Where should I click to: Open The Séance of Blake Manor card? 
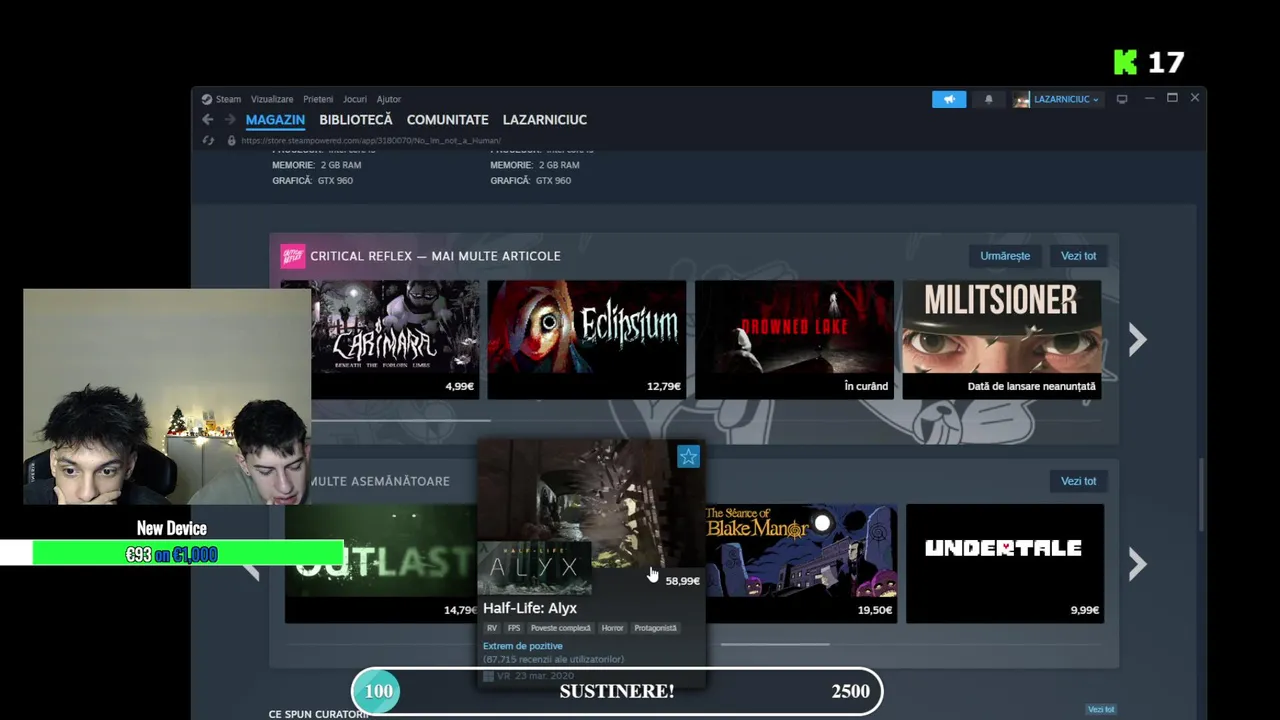pyautogui.click(x=801, y=563)
